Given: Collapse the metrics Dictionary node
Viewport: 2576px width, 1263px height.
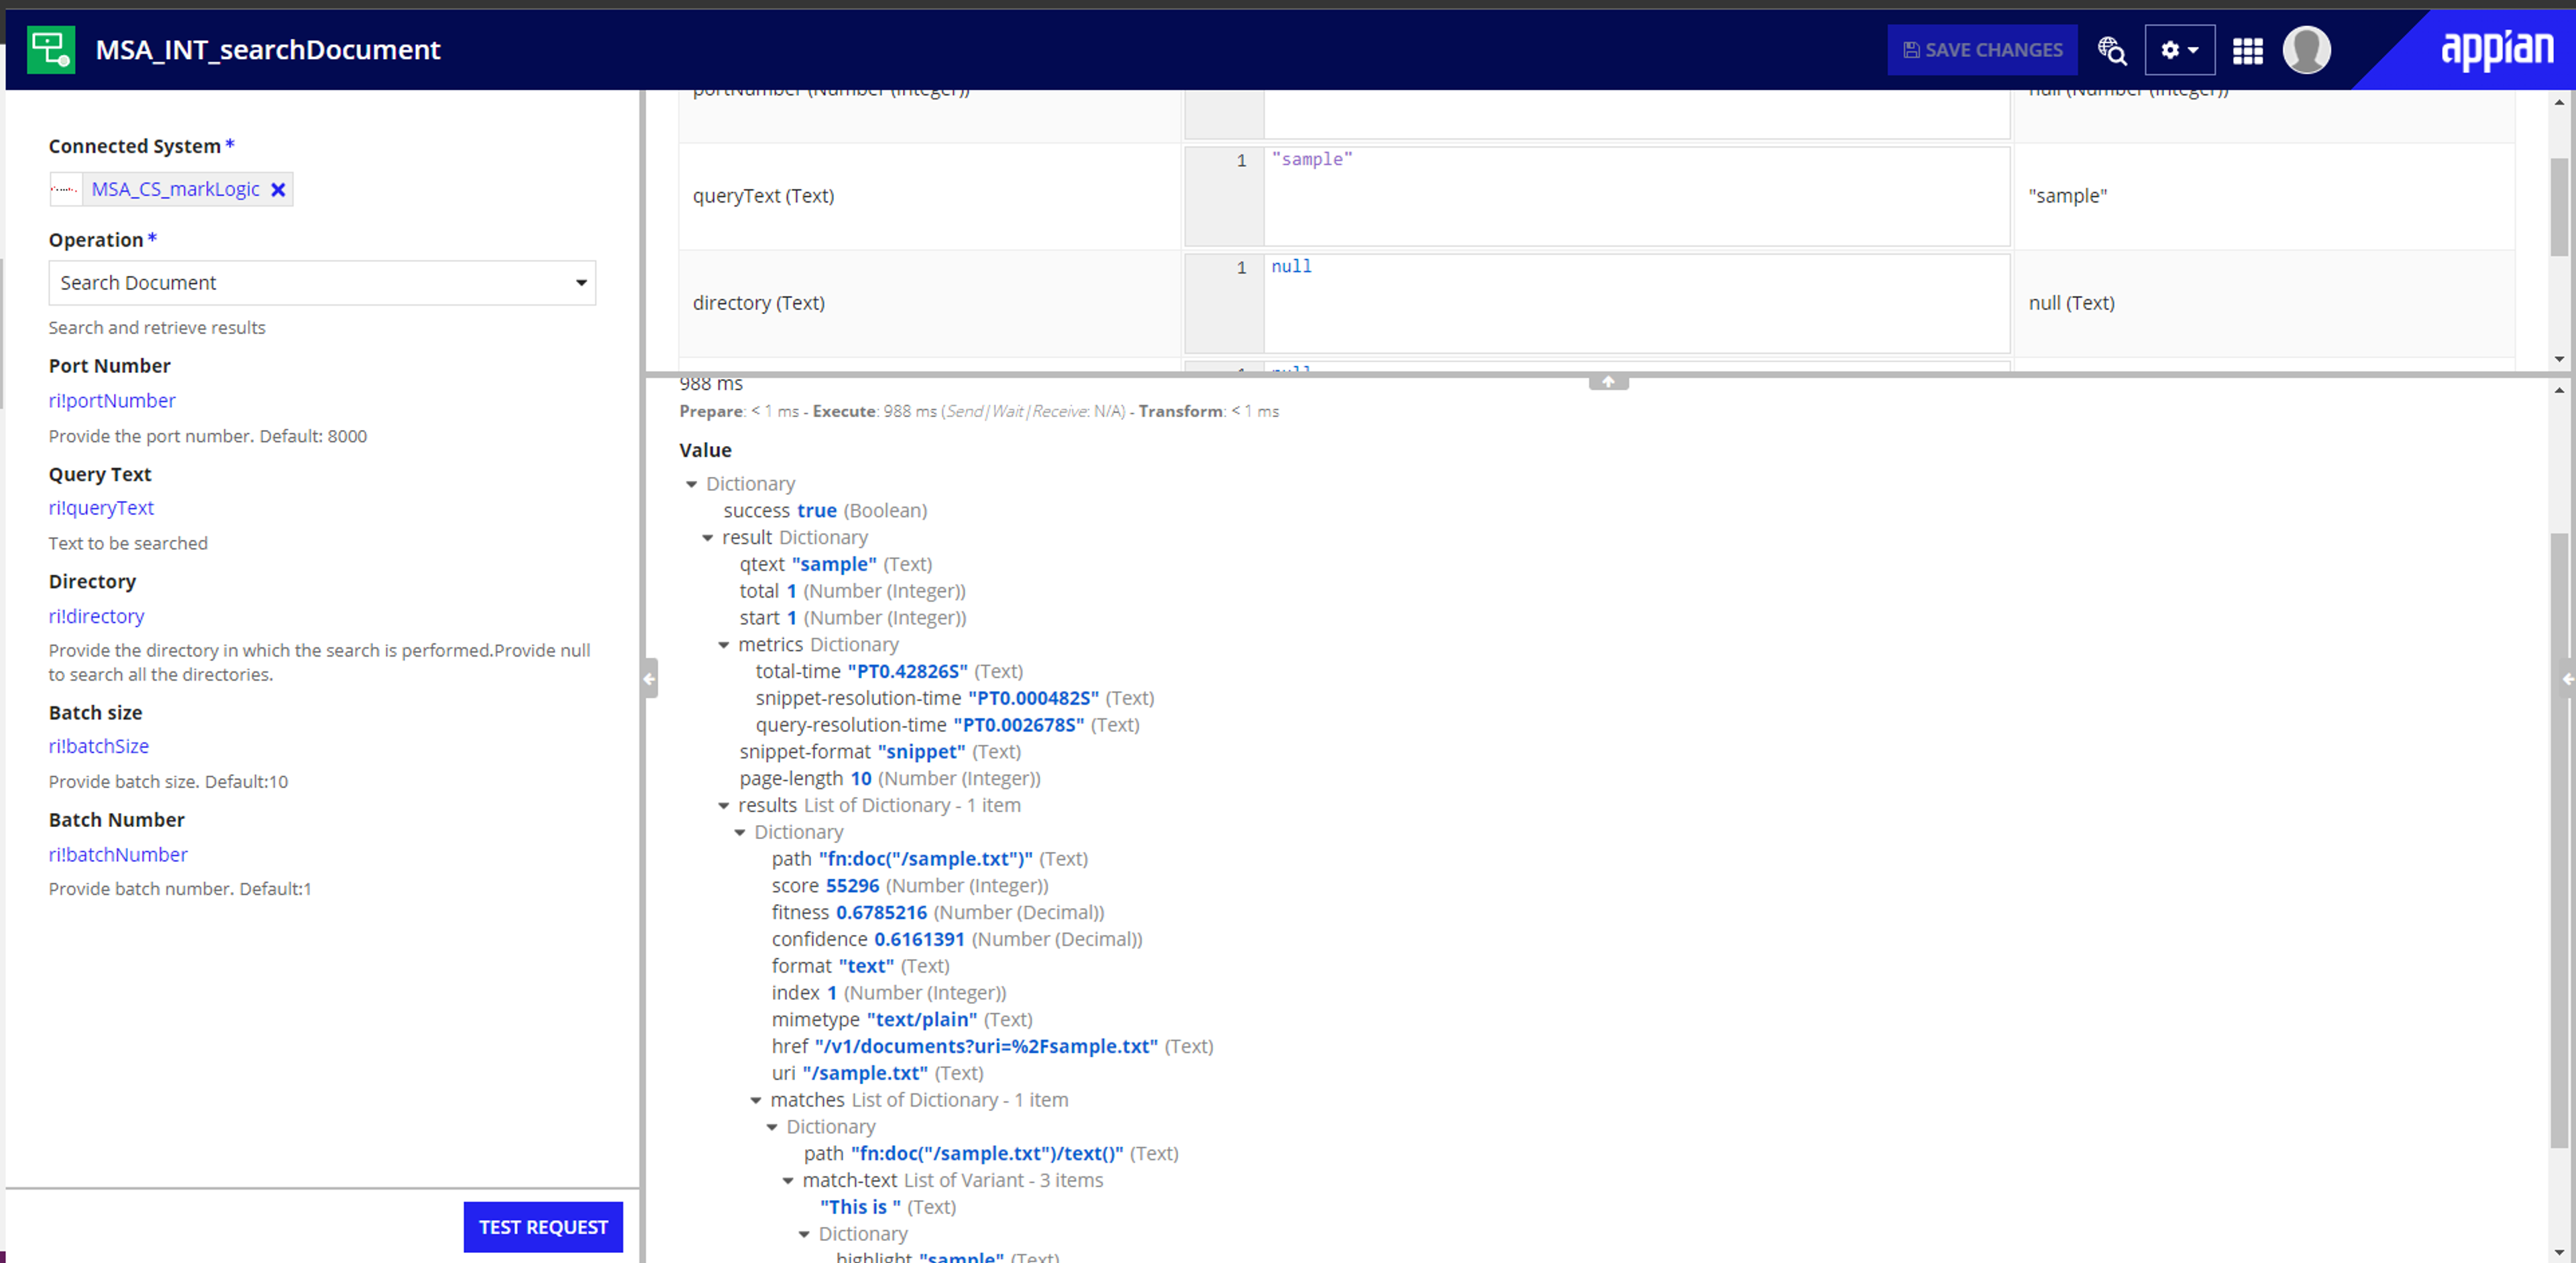Looking at the screenshot, I should pos(723,645).
